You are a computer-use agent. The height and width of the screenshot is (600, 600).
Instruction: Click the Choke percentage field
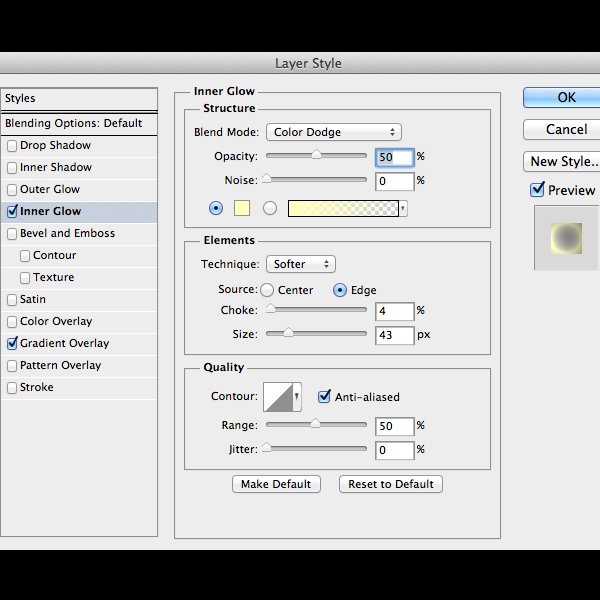tap(395, 311)
